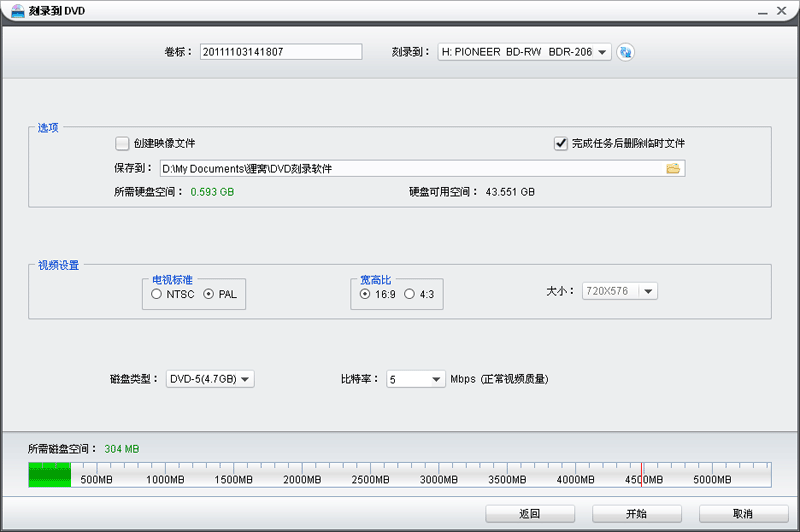Select the NTSC radio button

(x=157, y=294)
